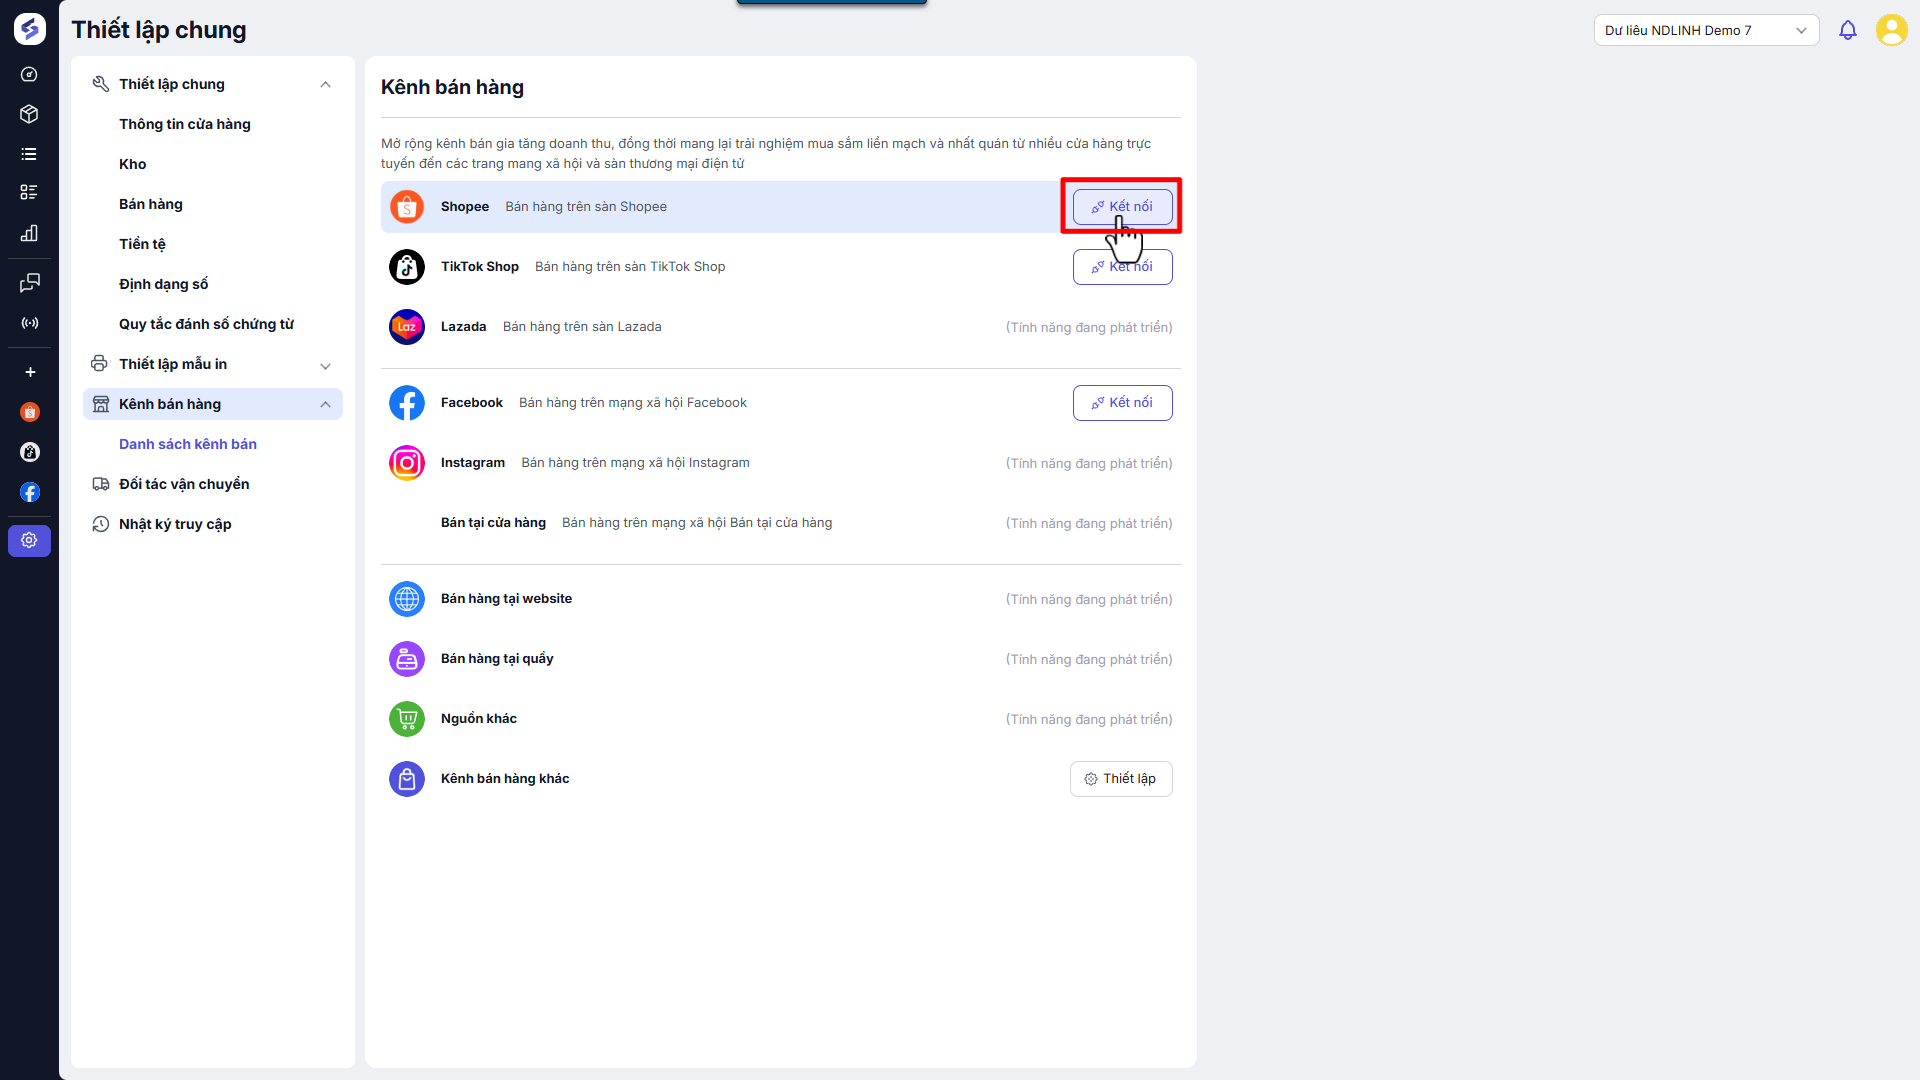Click the Shopee icon in left sidebar

(30, 412)
